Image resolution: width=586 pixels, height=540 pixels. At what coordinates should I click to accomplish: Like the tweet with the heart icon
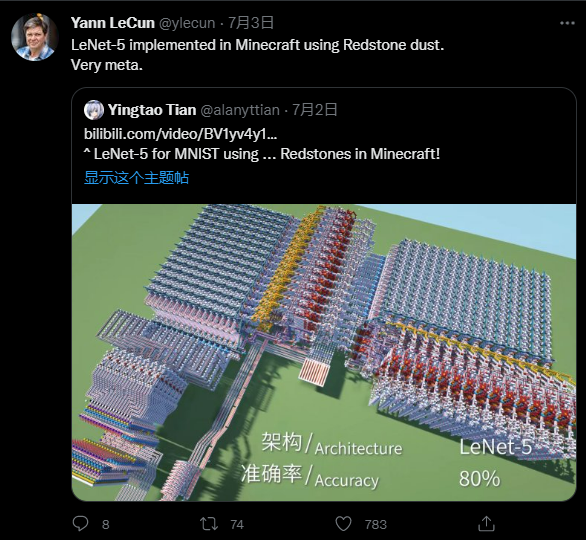tap(343, 524)
